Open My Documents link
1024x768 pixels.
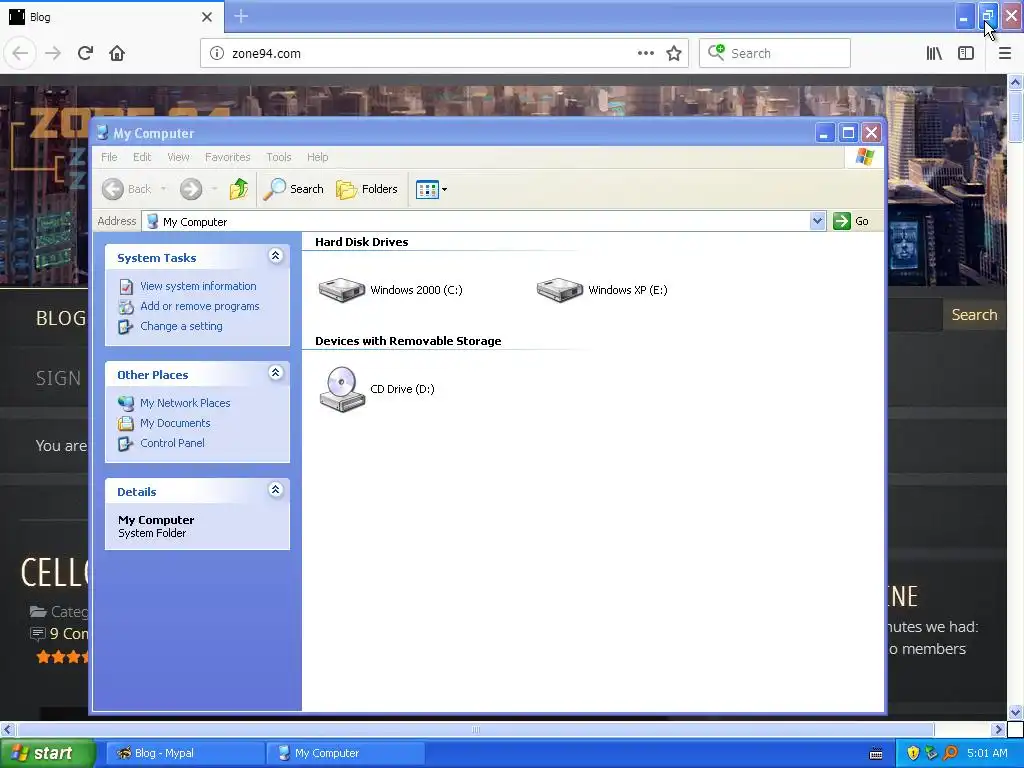175,423
